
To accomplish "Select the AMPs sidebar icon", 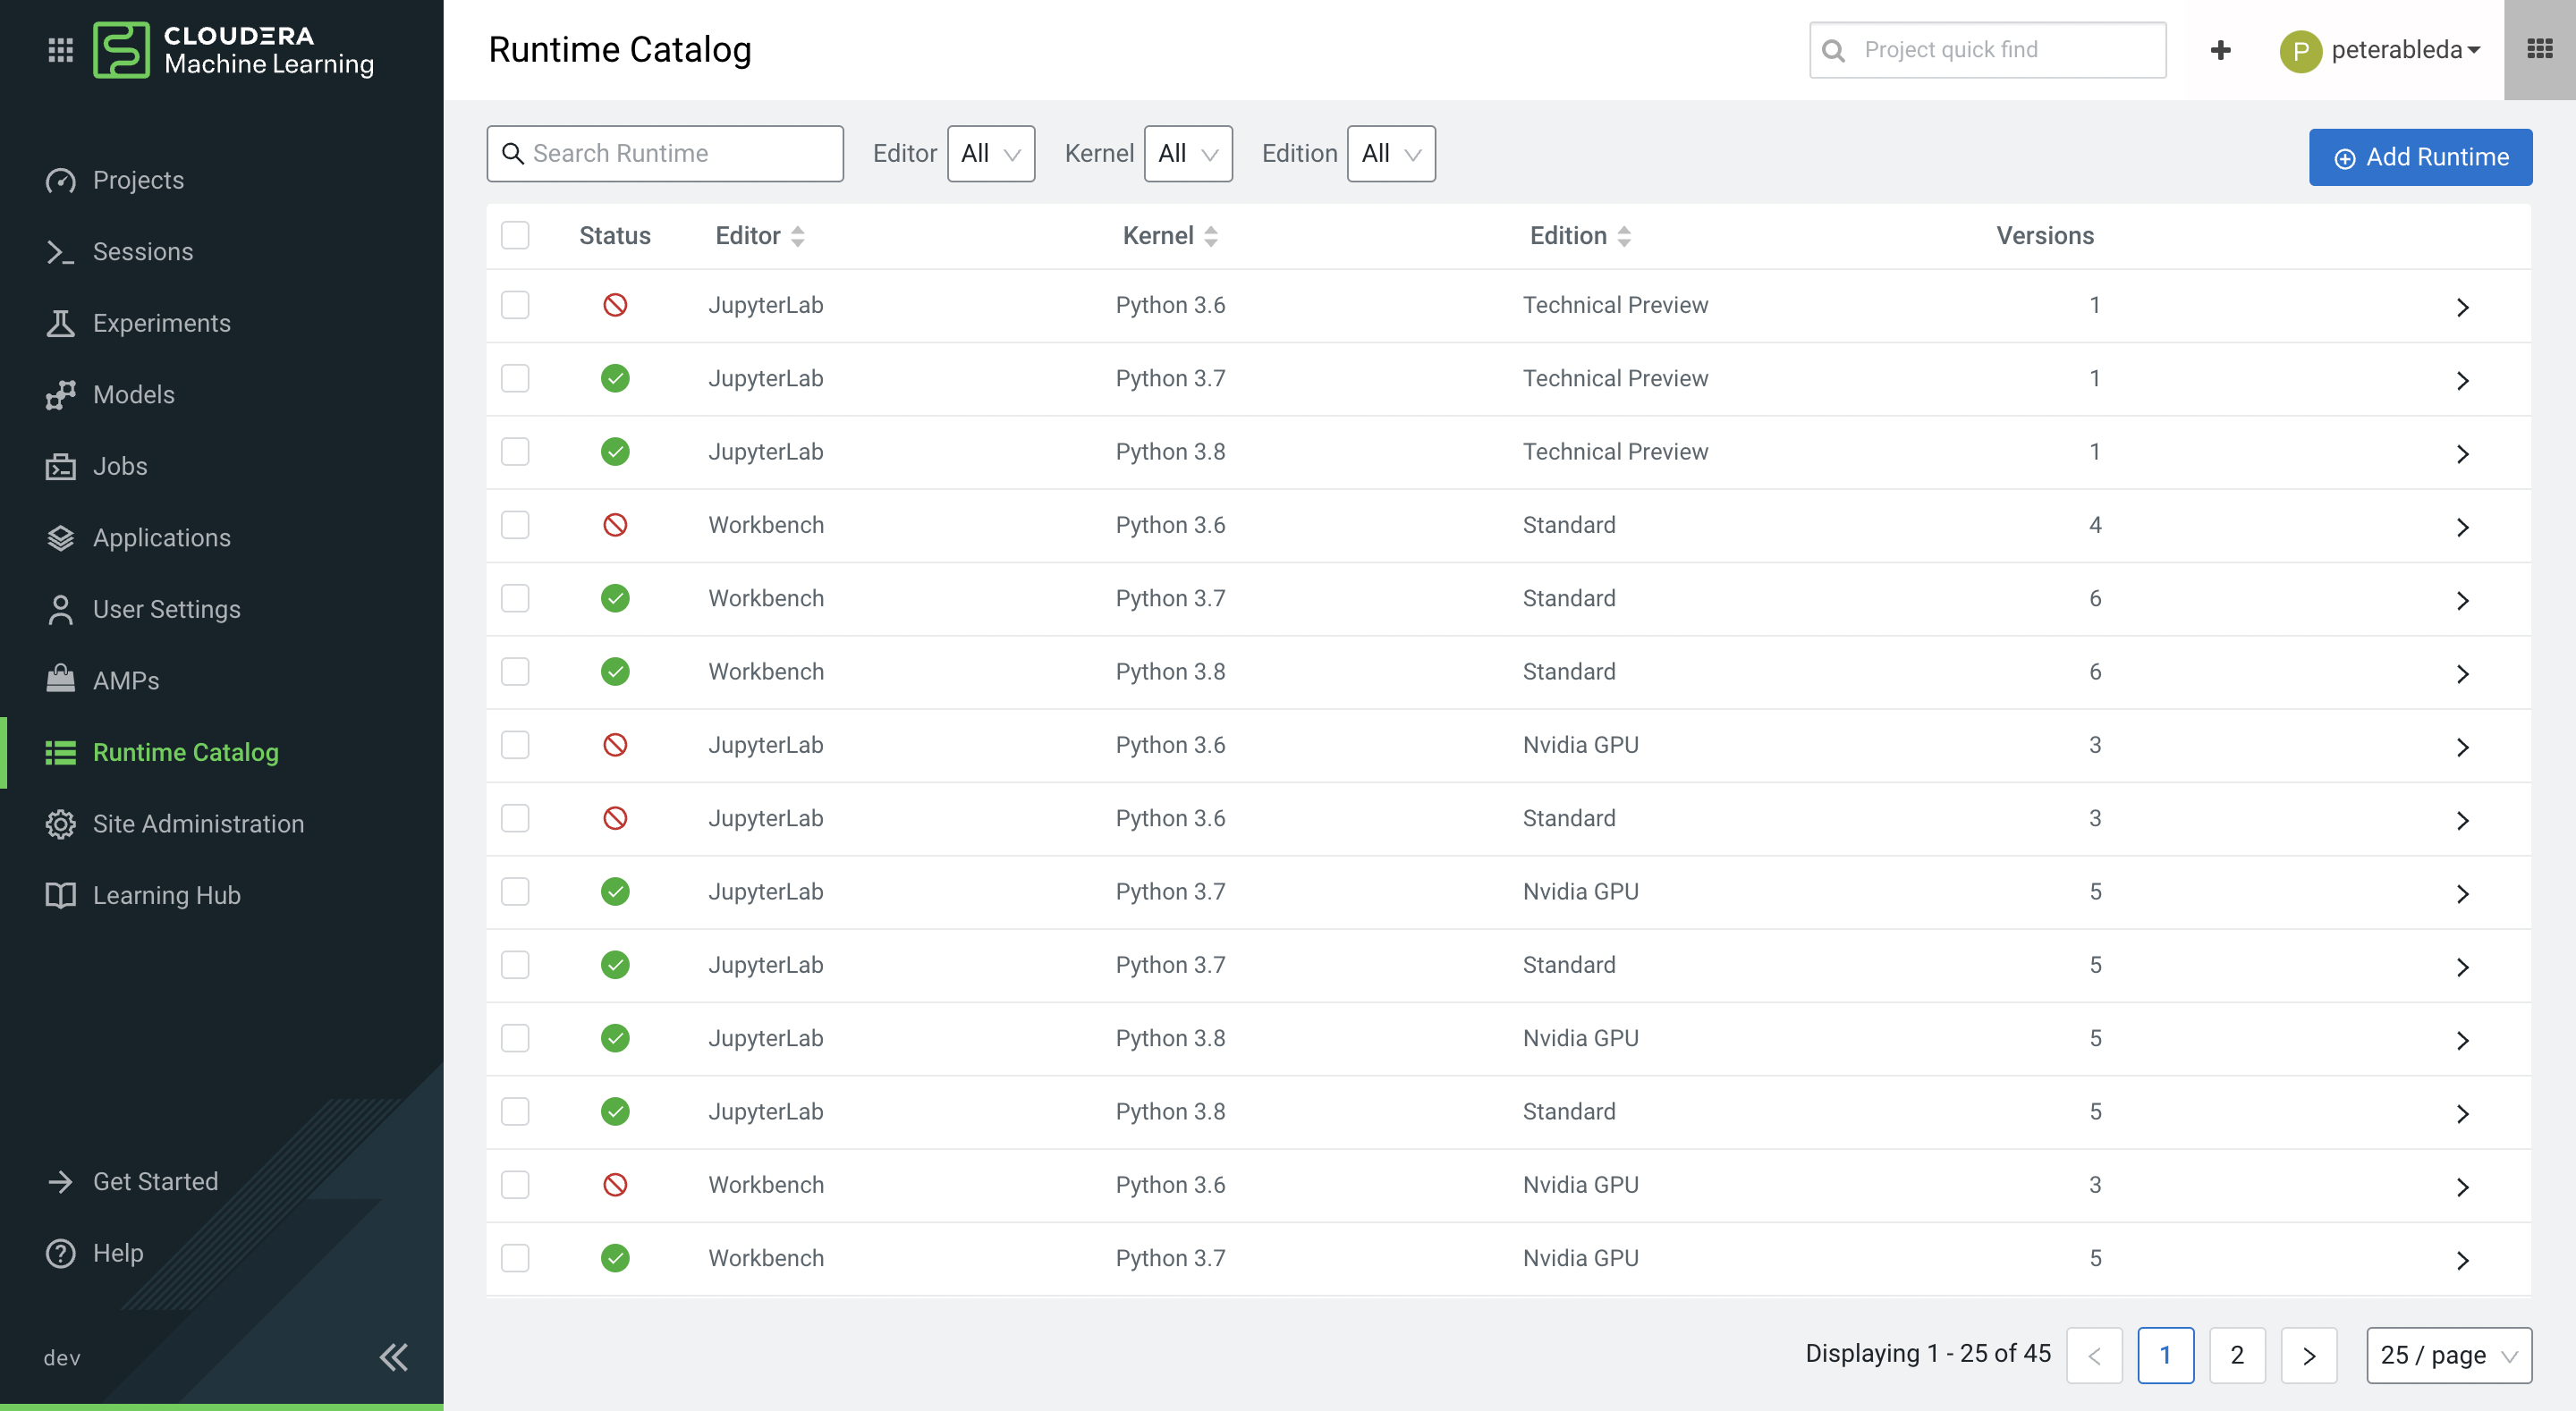I will tap(60, 680).
